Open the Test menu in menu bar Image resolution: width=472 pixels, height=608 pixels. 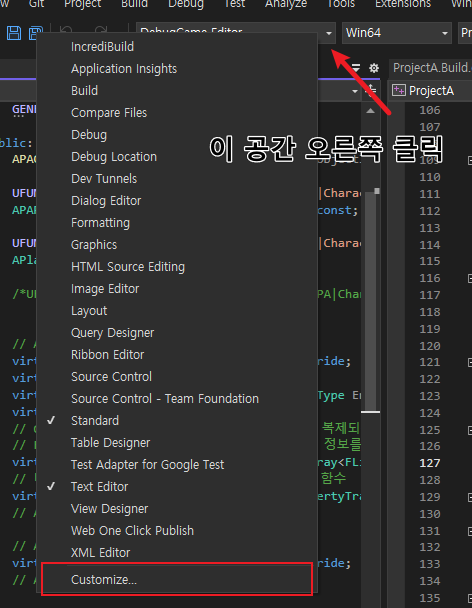(x=235, y=4)
